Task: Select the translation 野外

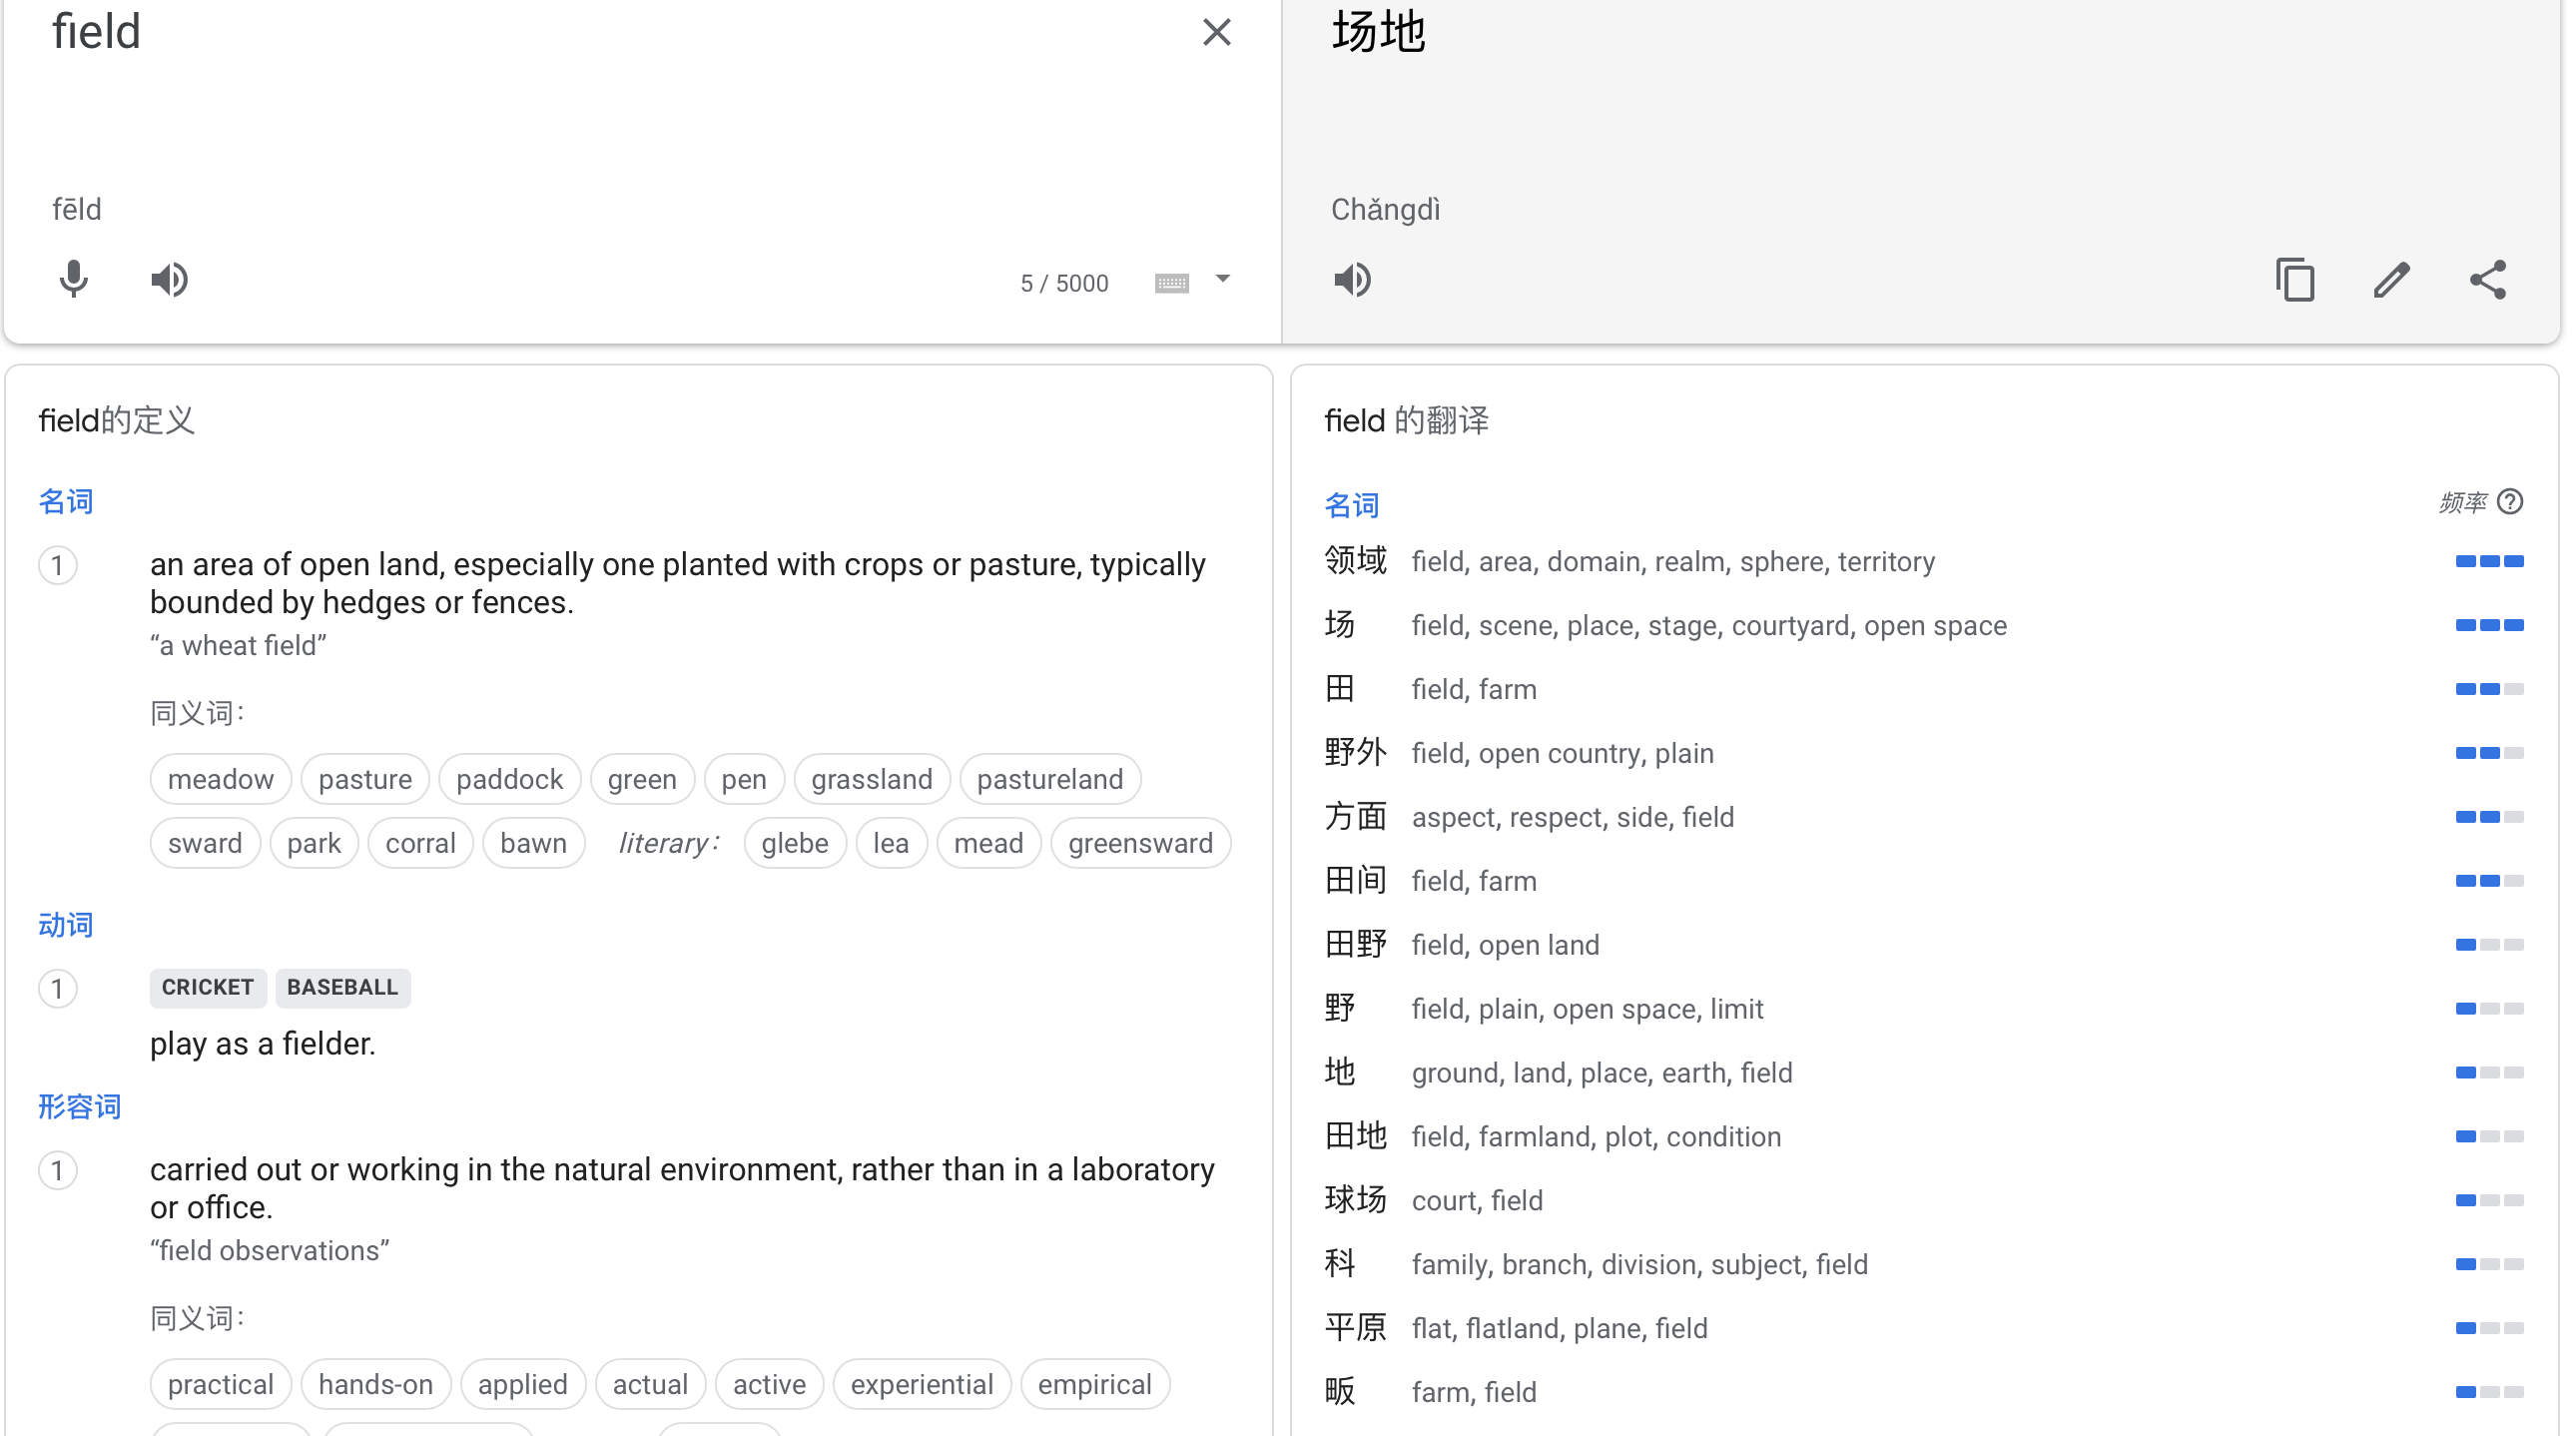Action: [1355, 753]
